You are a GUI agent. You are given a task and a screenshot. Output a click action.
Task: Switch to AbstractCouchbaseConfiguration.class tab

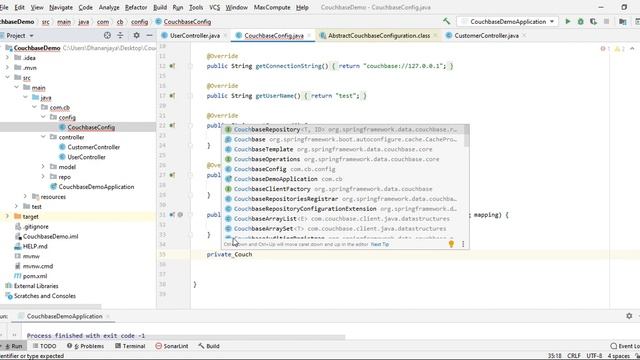378,36
